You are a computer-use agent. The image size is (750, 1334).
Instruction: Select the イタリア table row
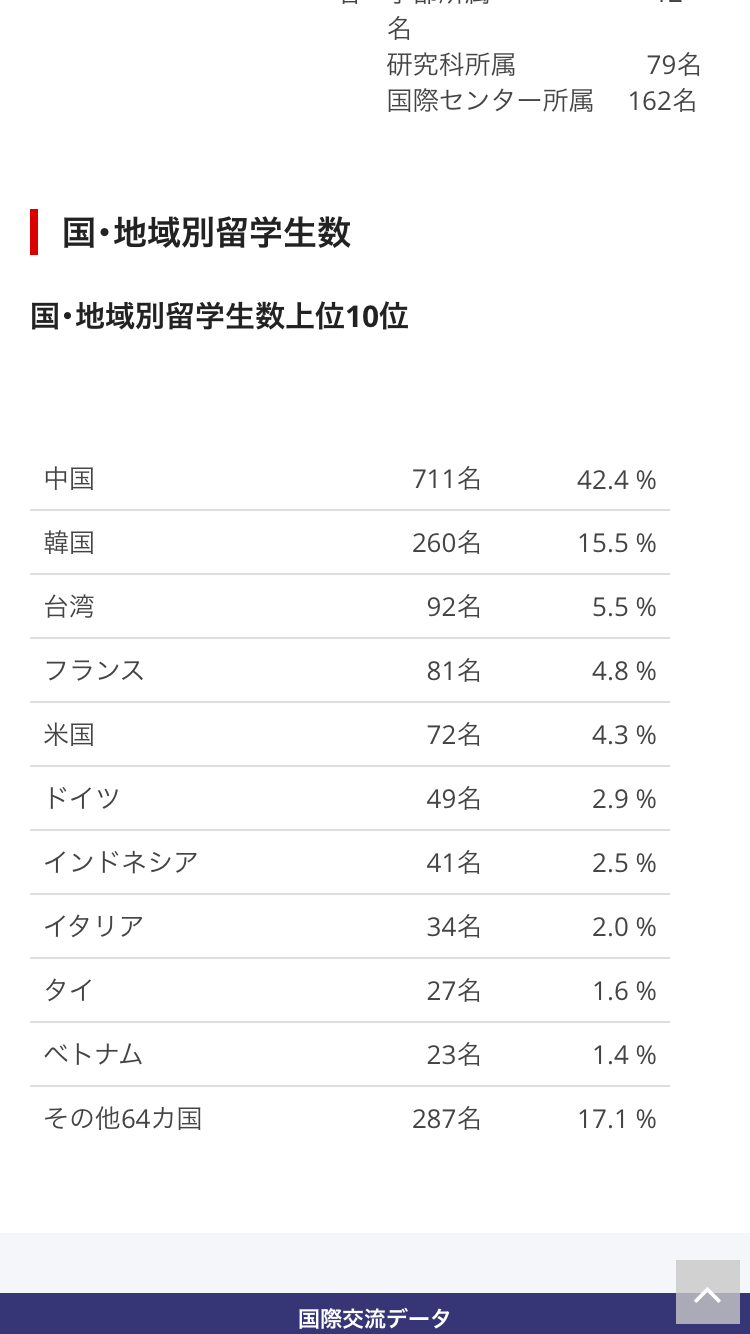click(x=350, y=927)
